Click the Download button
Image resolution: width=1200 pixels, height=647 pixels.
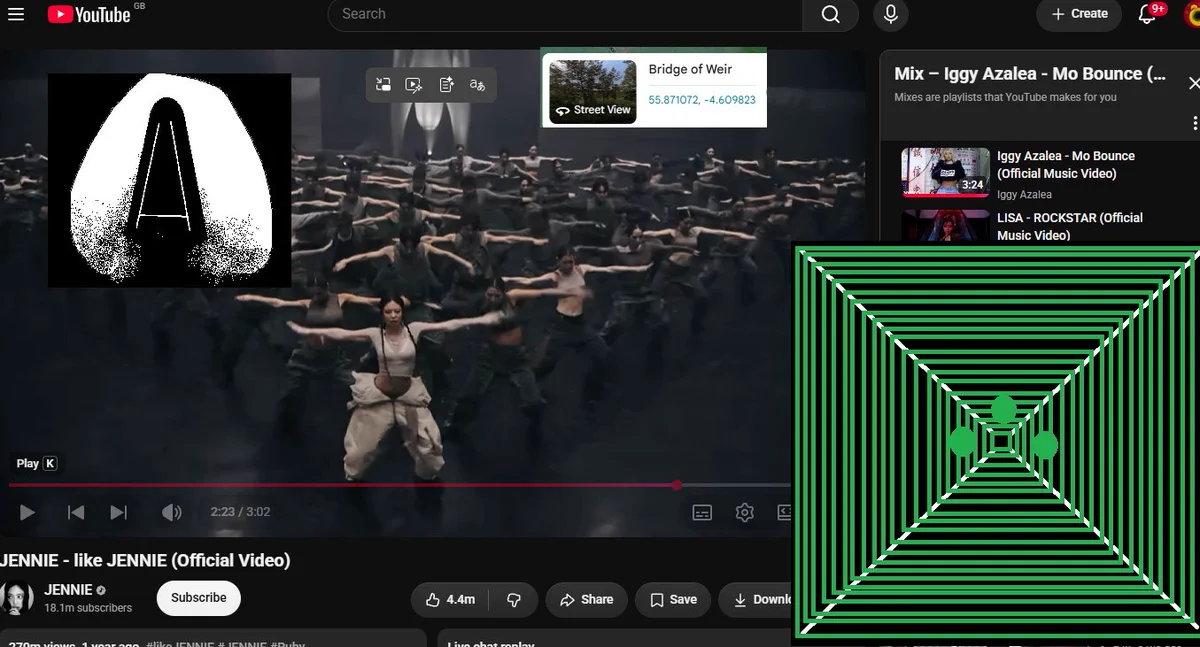[x=757, y=599]
